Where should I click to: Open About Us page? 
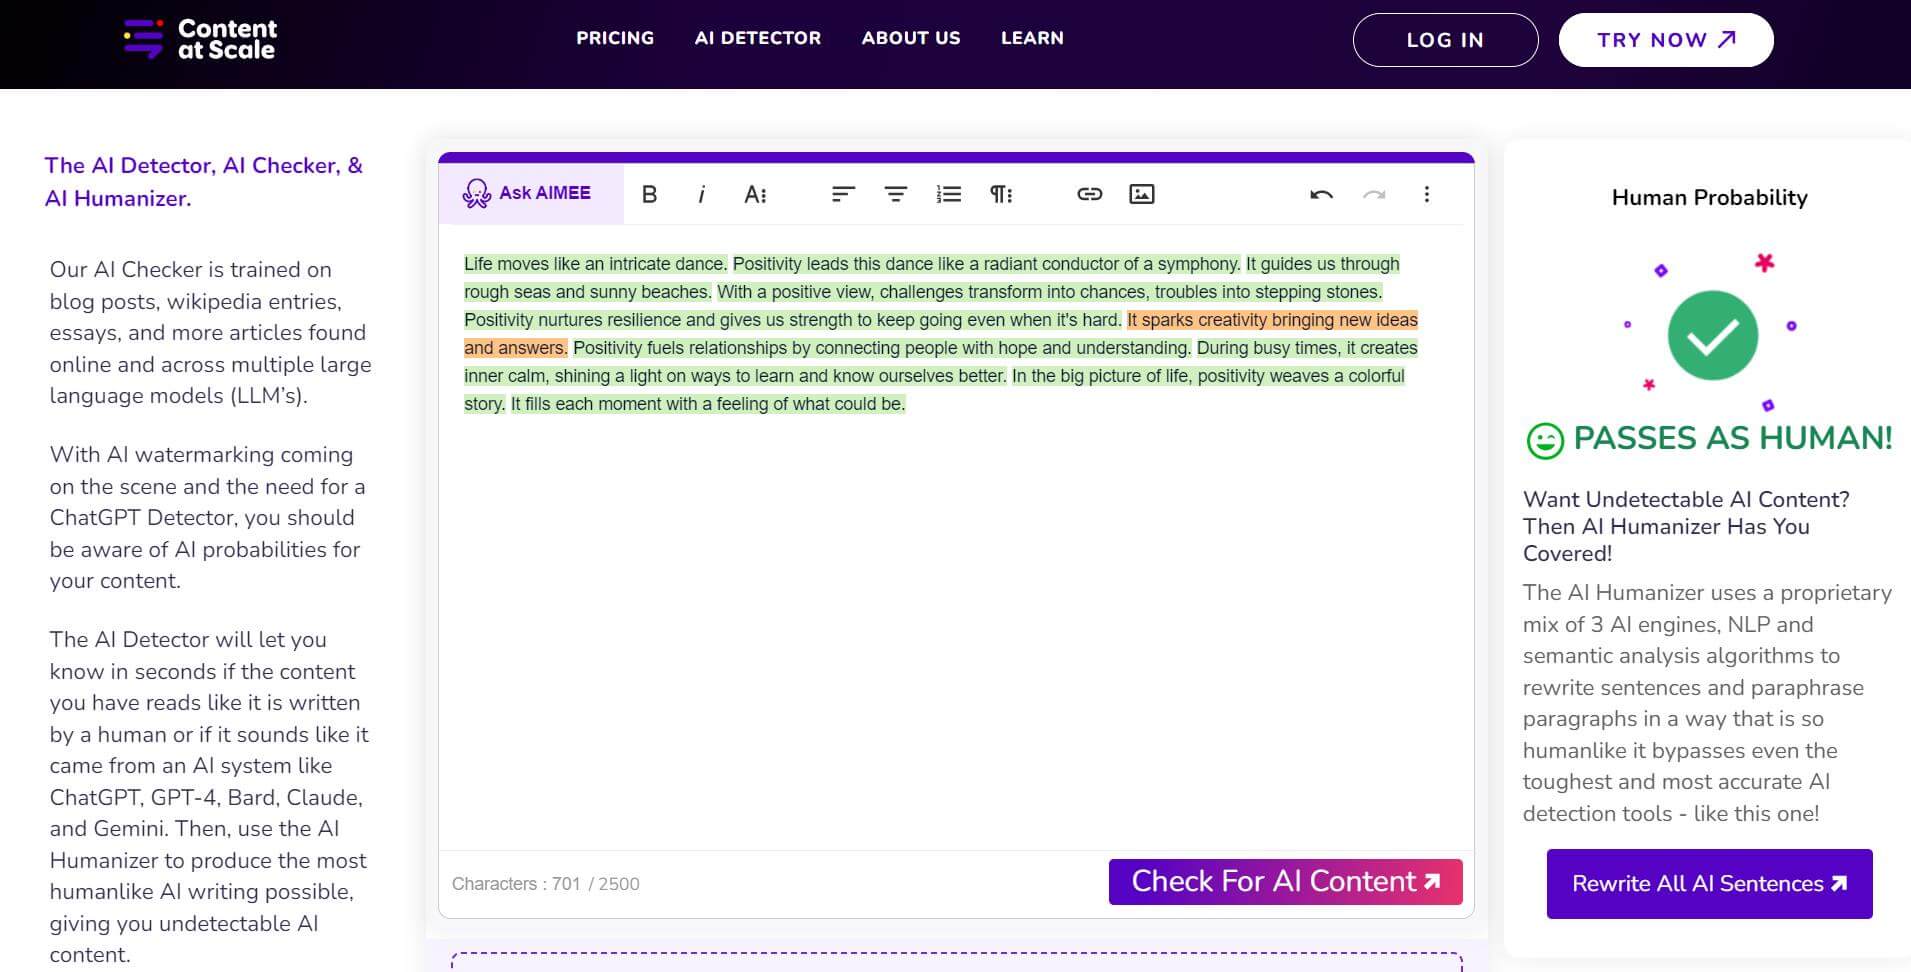point(911,38)
